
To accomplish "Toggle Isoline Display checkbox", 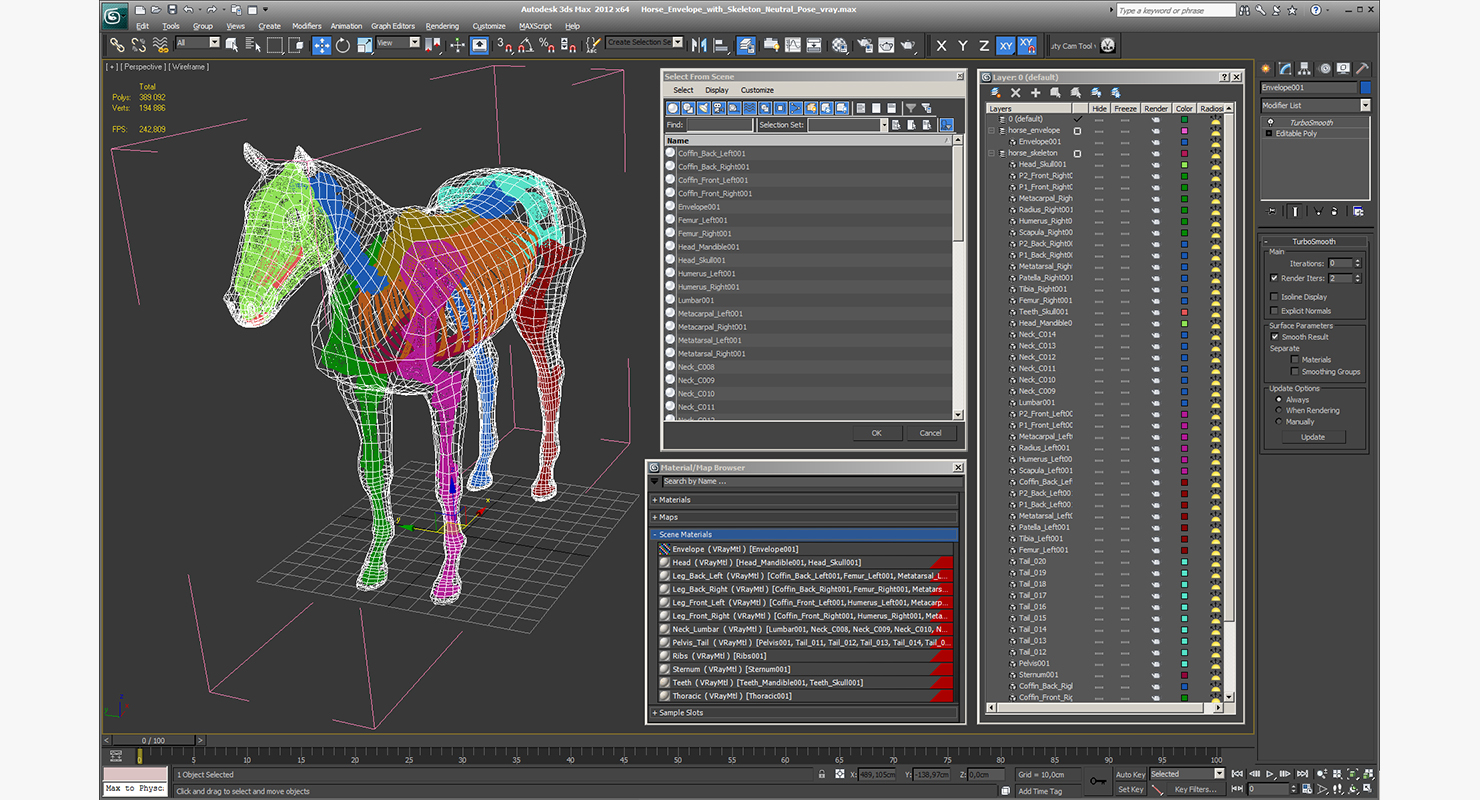I will (x=1273, y=297).
